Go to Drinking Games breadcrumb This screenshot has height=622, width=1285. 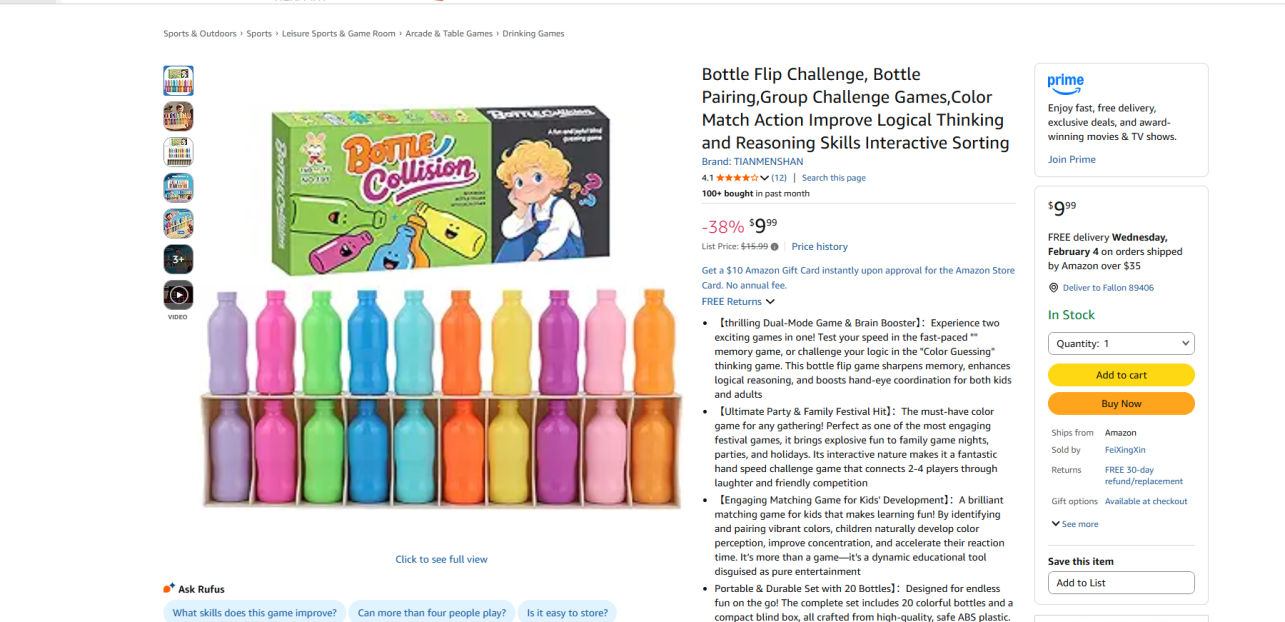(x=533, y=34)
